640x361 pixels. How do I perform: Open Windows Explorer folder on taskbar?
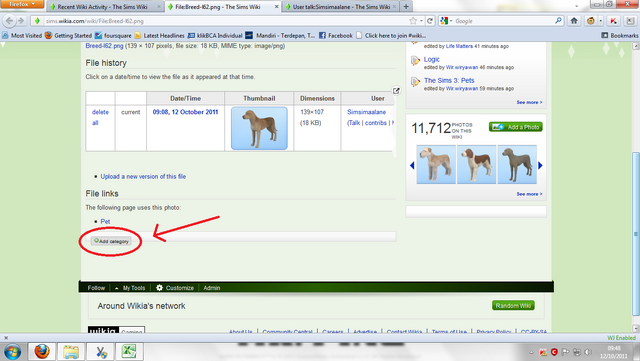71,352
